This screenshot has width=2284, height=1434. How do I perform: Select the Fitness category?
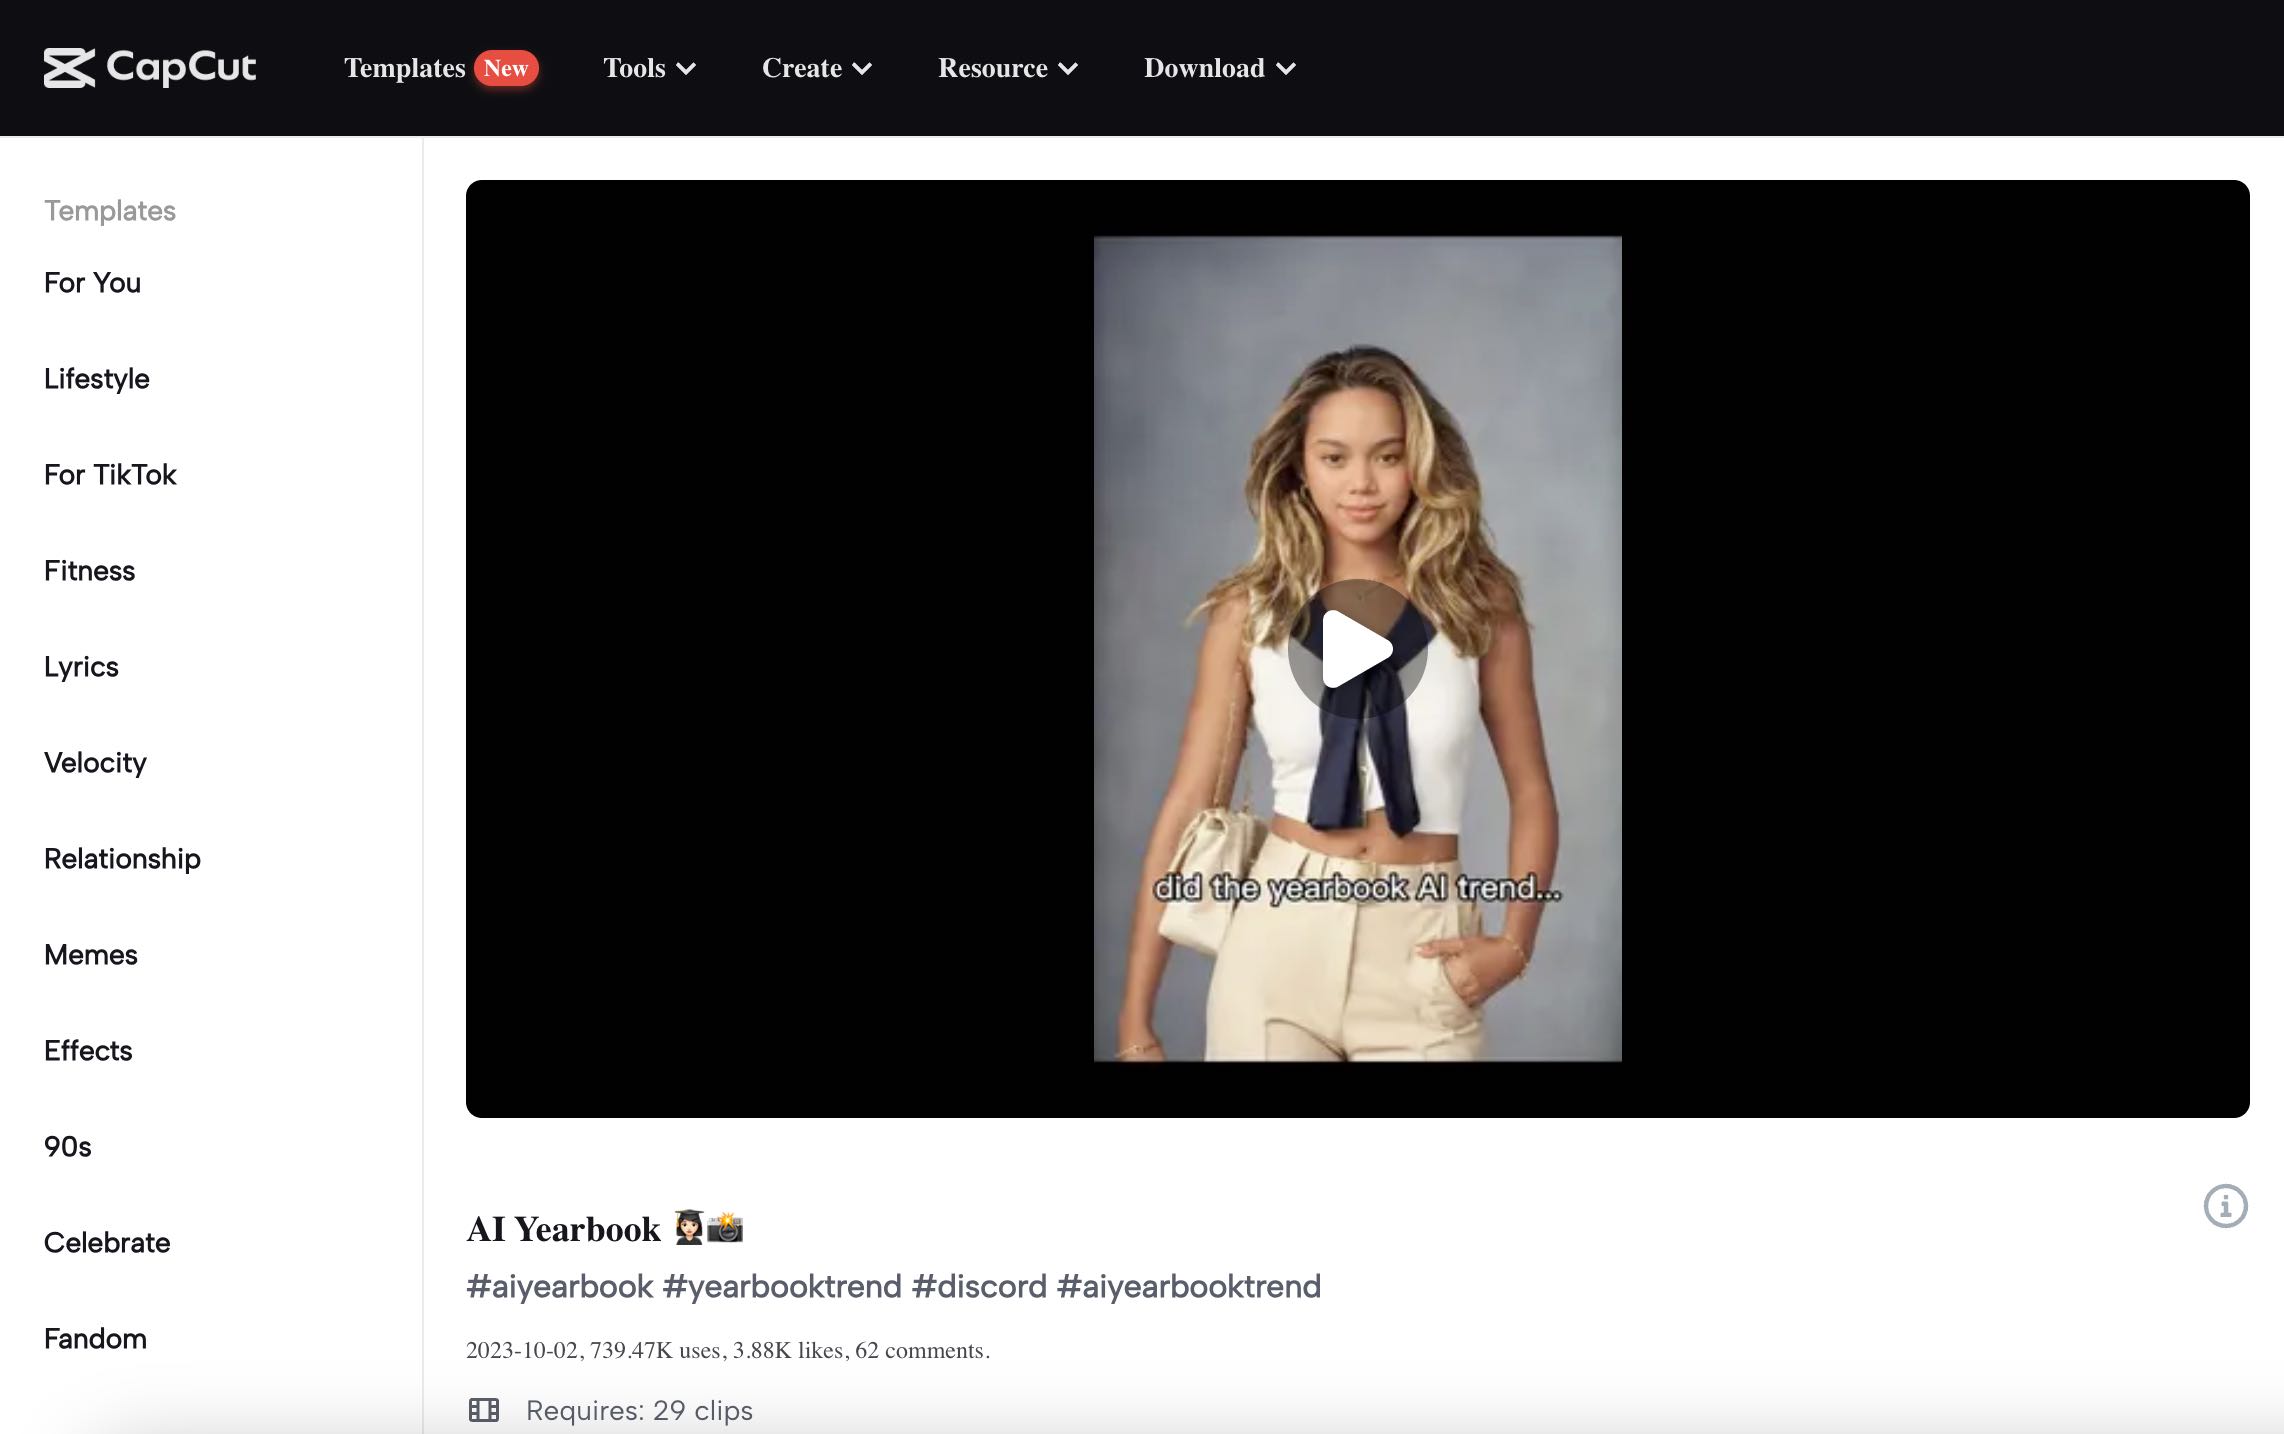89,571
